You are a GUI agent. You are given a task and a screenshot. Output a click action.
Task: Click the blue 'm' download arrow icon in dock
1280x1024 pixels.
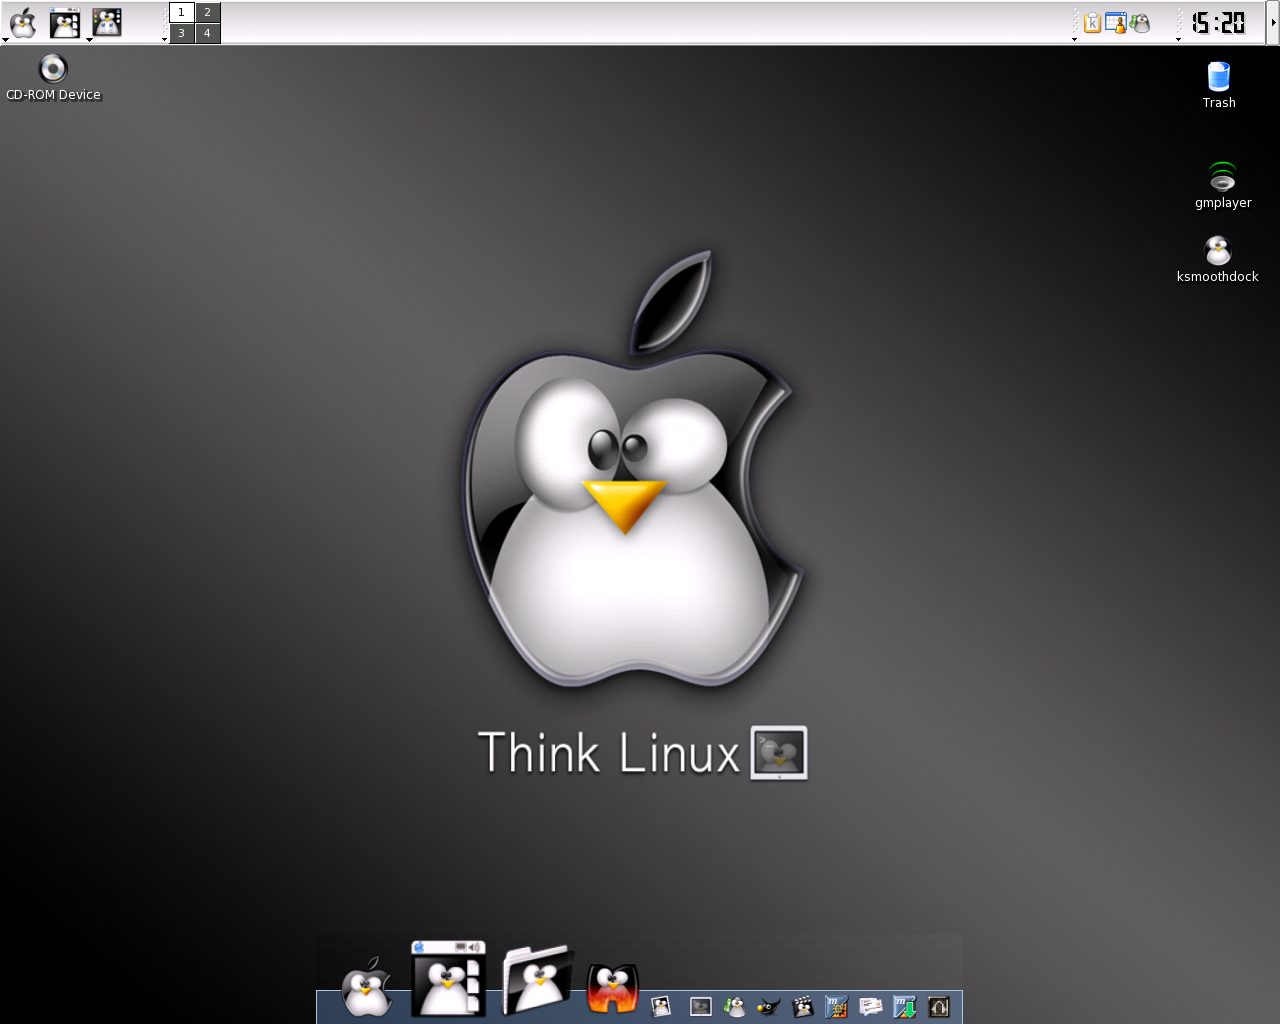[x=904, y=1006]
